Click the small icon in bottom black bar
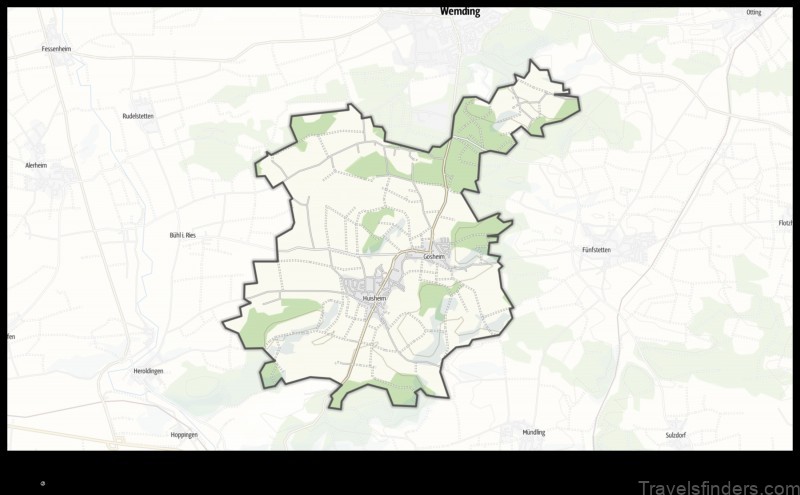This screenshot has height=495, width=800. click(x=42, y=482)
